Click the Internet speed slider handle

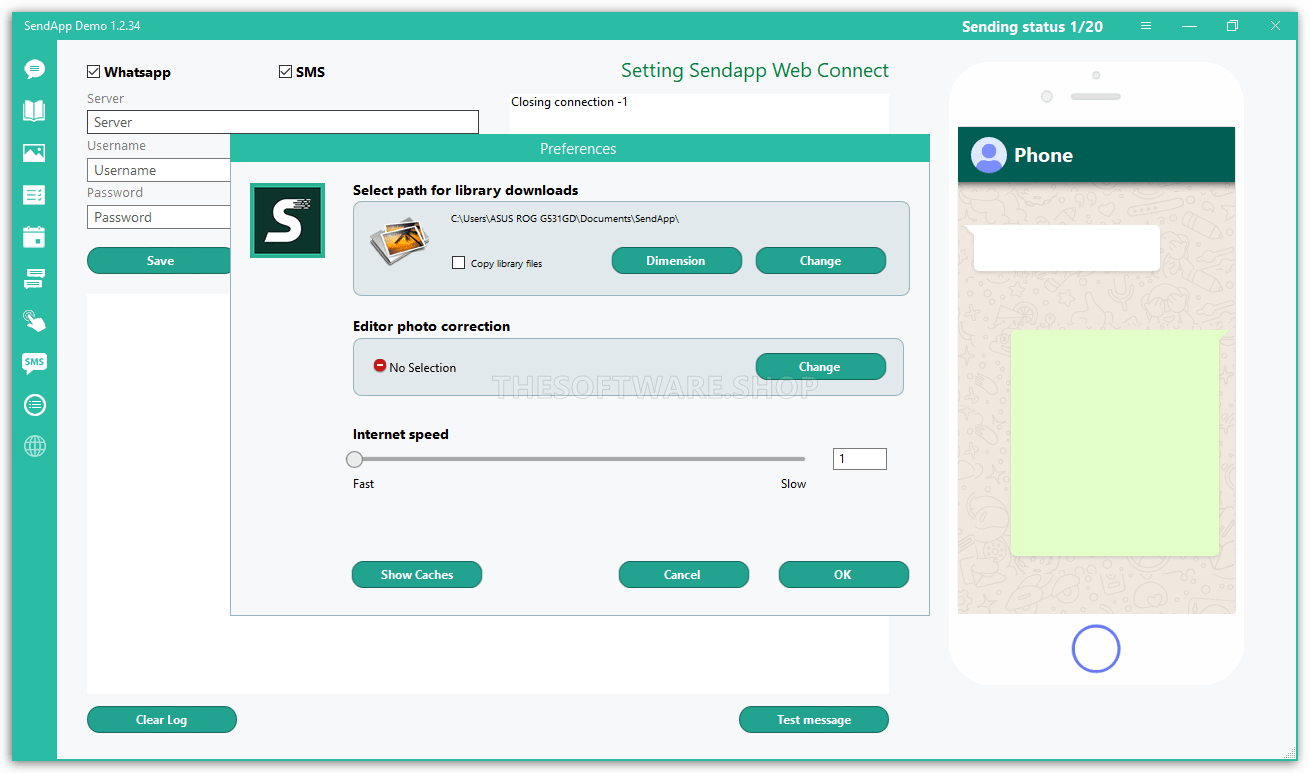[355, 460]
